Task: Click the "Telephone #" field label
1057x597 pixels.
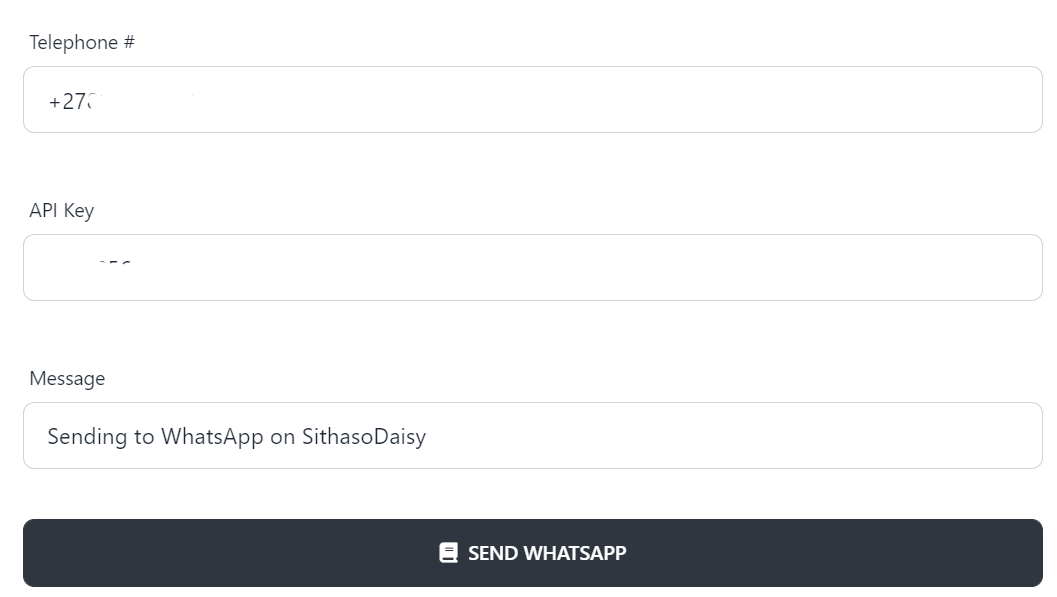Action: click(82, 42)
